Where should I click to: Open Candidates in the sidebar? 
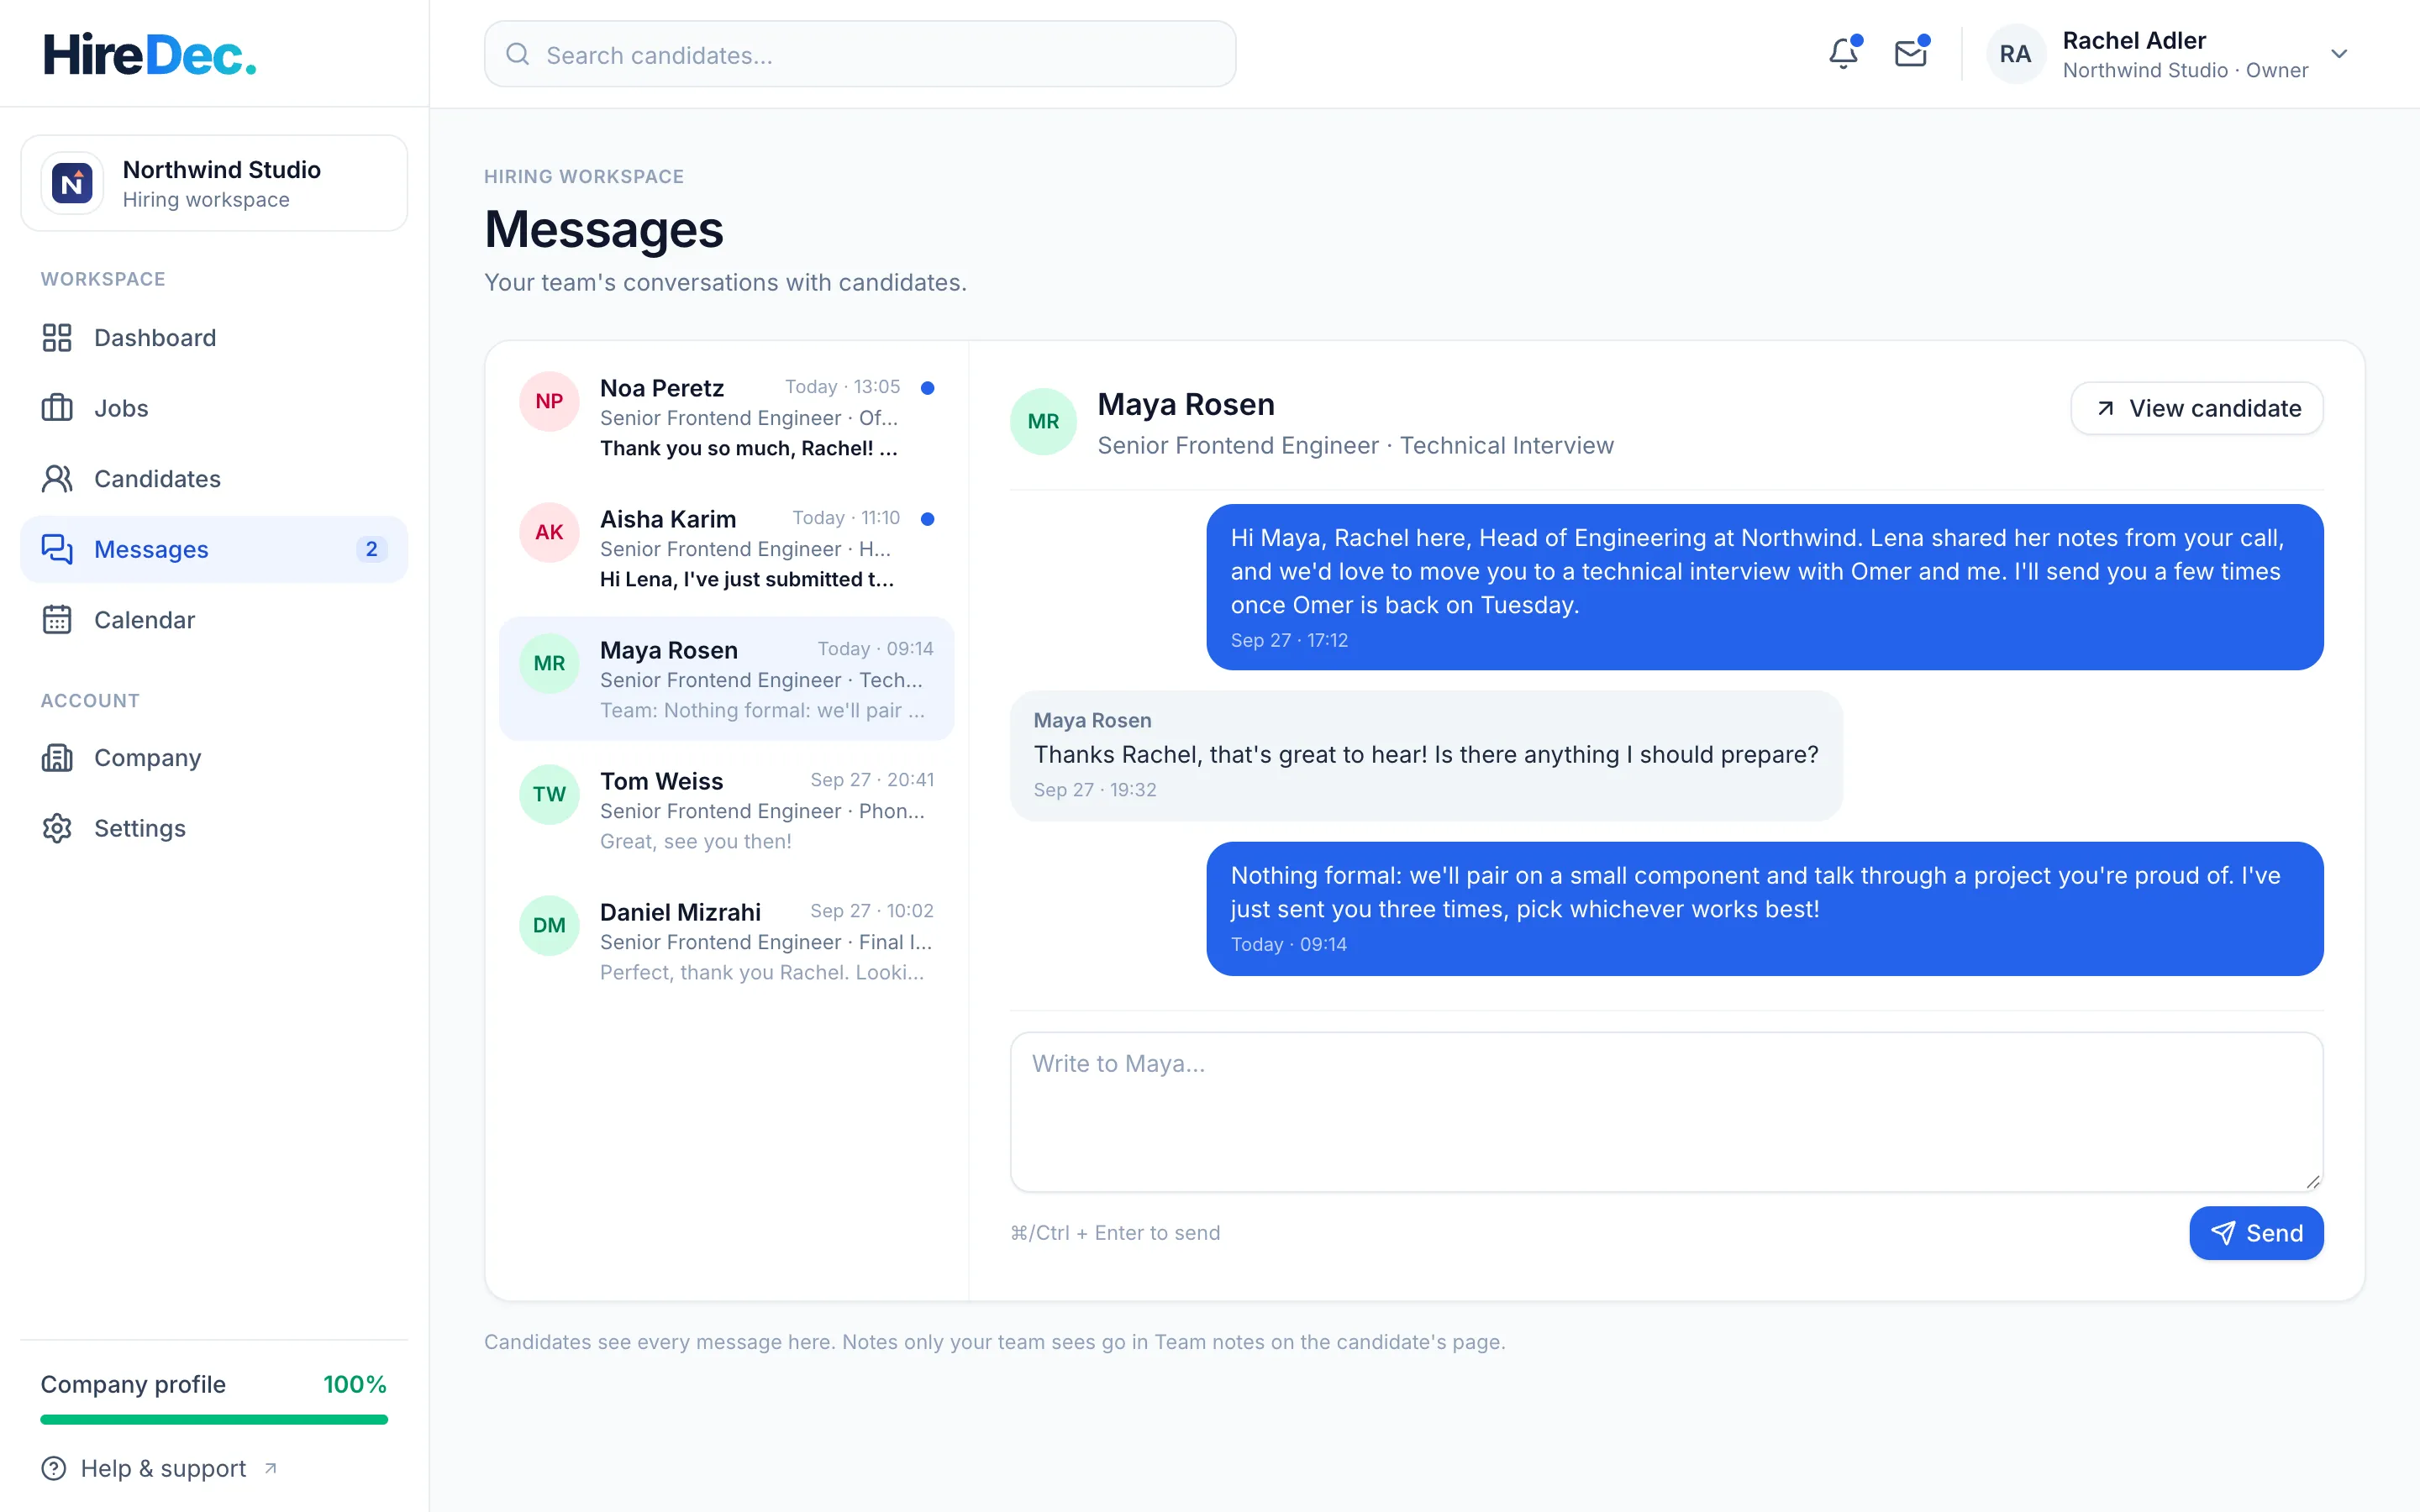214,479
